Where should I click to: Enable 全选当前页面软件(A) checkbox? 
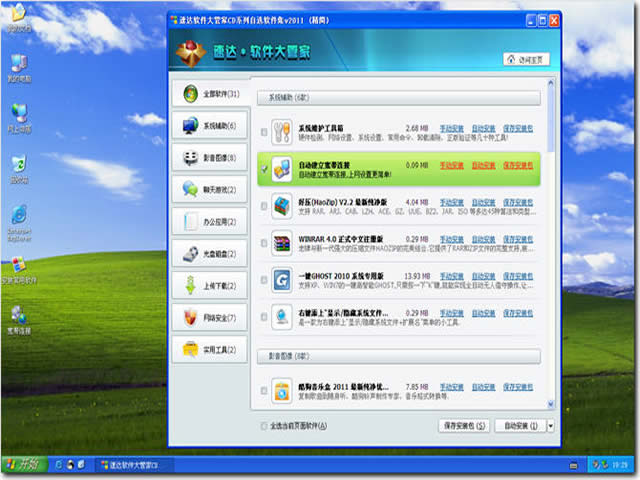(x=264, y=426)
